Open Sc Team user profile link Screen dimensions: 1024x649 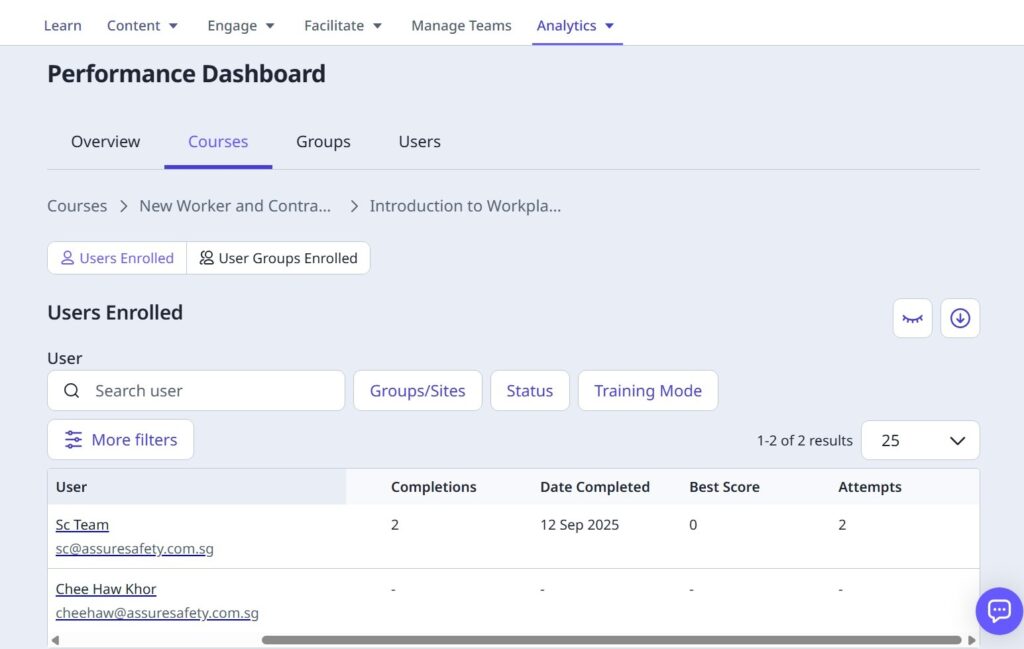click(x=82, y=525)
